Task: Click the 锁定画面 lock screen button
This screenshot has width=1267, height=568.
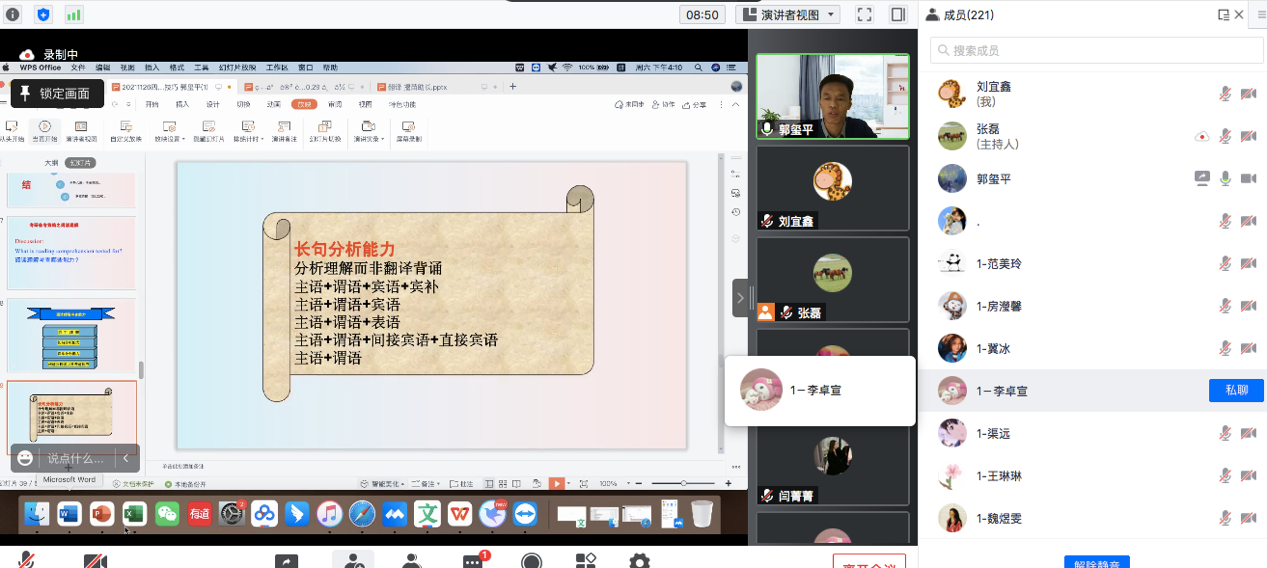Action: coord(56,94)
